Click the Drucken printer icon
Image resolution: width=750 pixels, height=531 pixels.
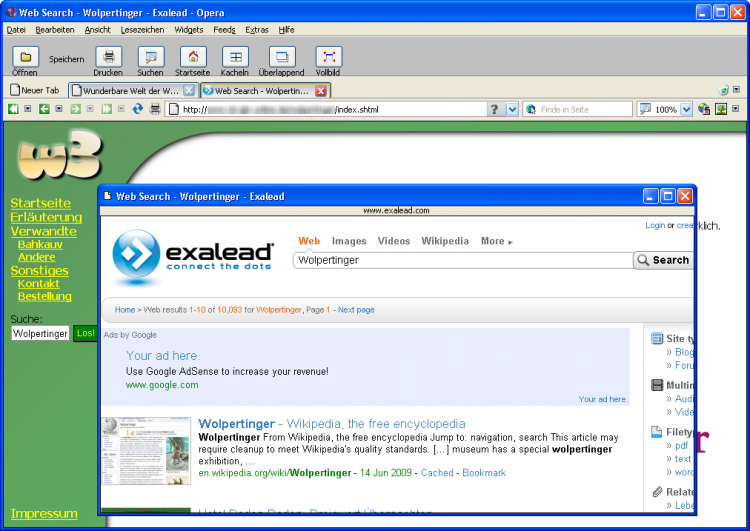pyautogui.click(x=108, y=57)
